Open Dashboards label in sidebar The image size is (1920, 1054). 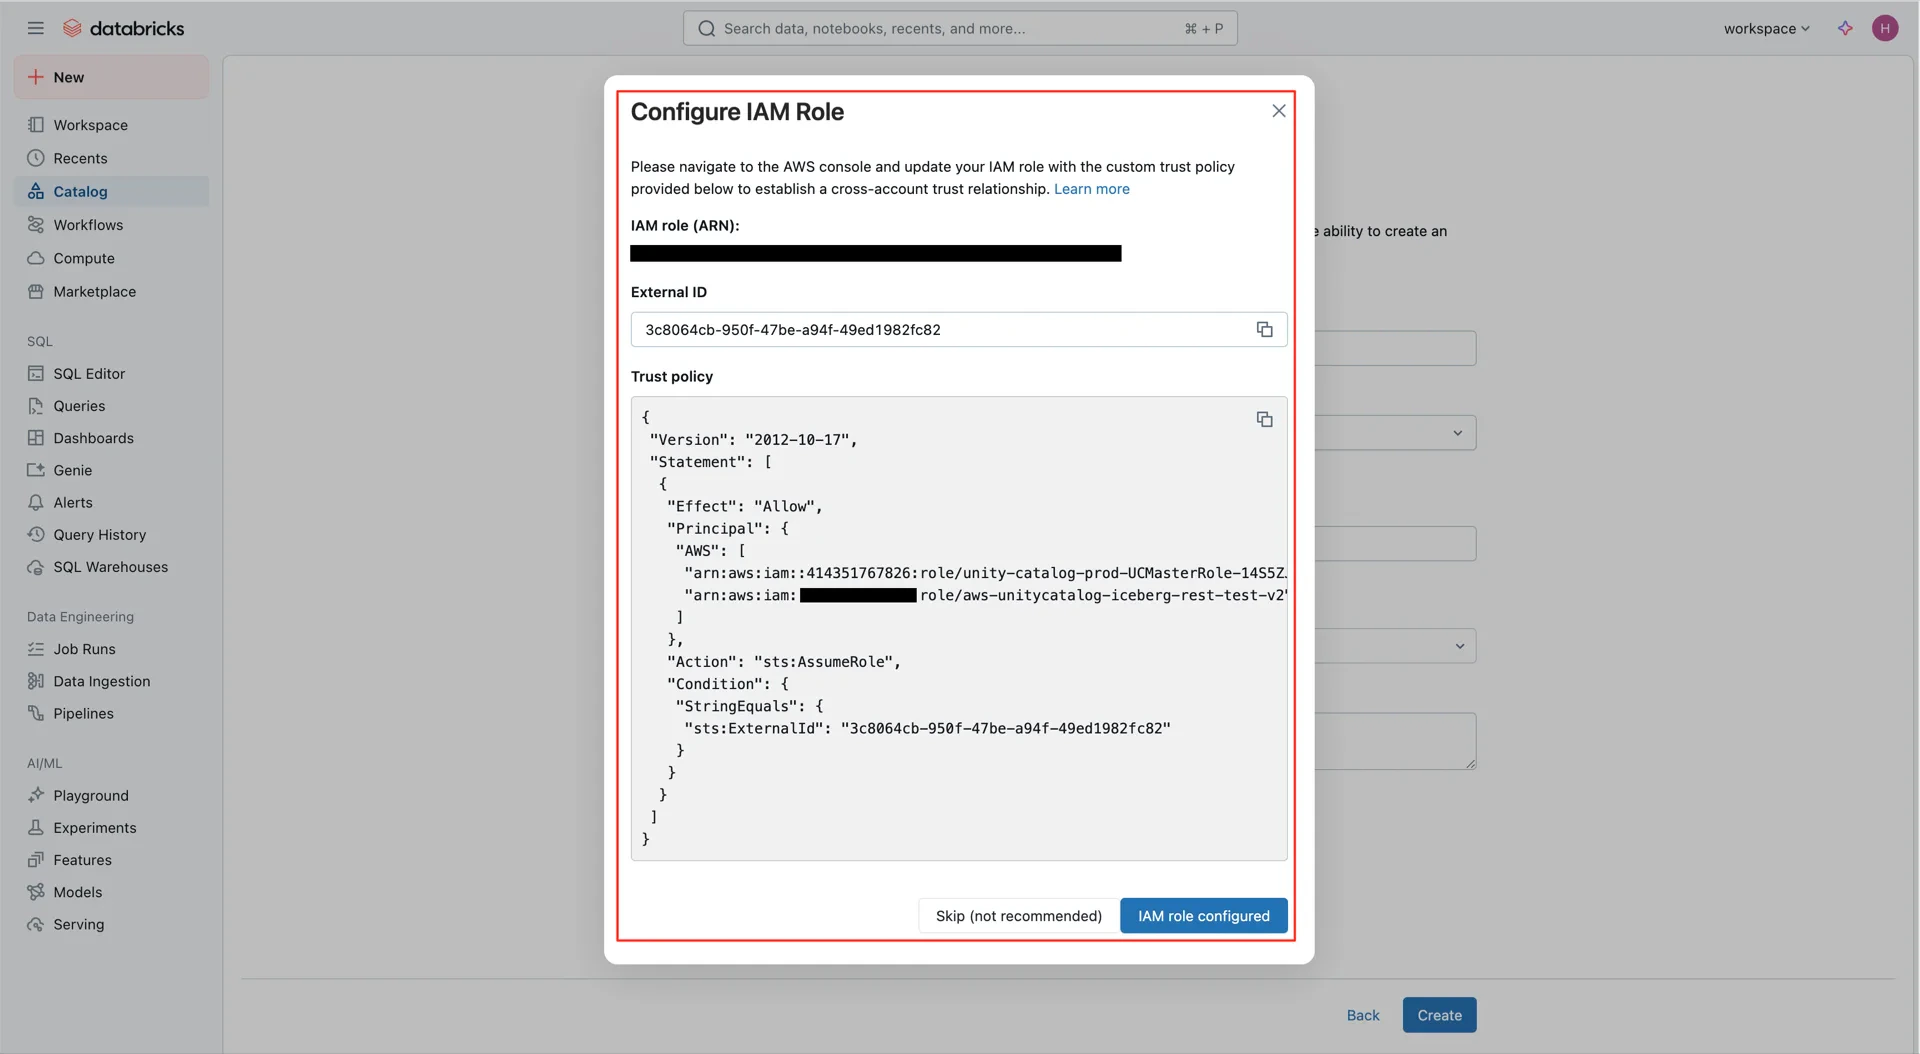pos(93,438)
